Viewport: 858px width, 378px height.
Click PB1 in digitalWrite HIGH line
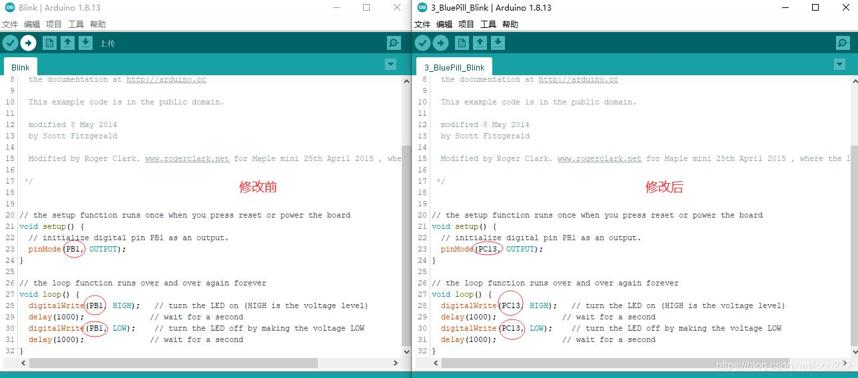pyautogui.click(x=96, y=306)
